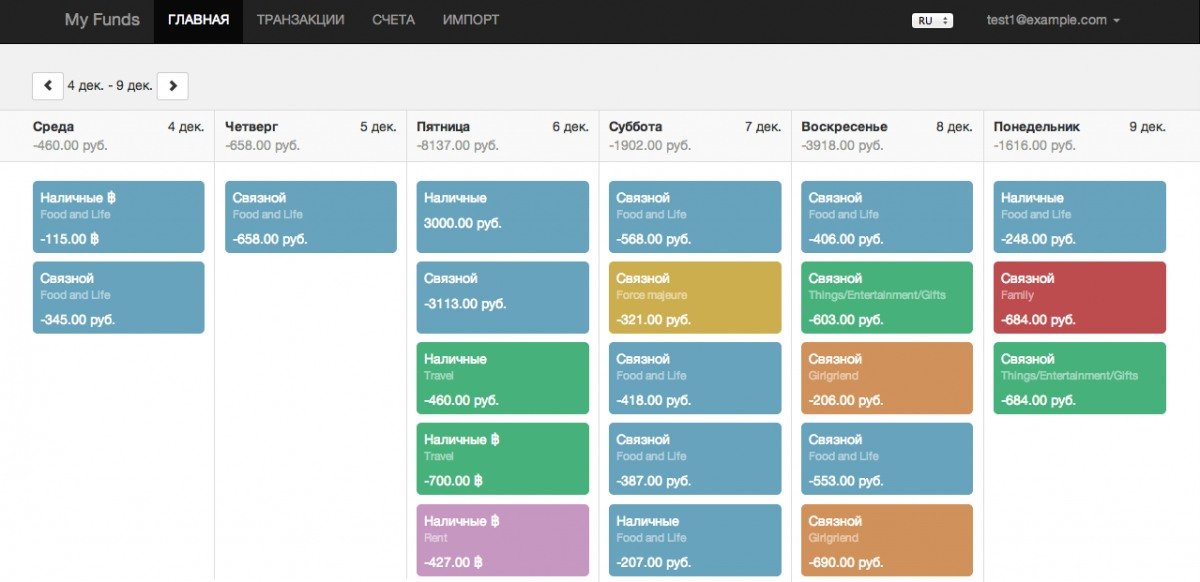The width and height of the screenshot is (1200, 582).
Task: Click the 9 дек. date label
Action: [1147, 127]
